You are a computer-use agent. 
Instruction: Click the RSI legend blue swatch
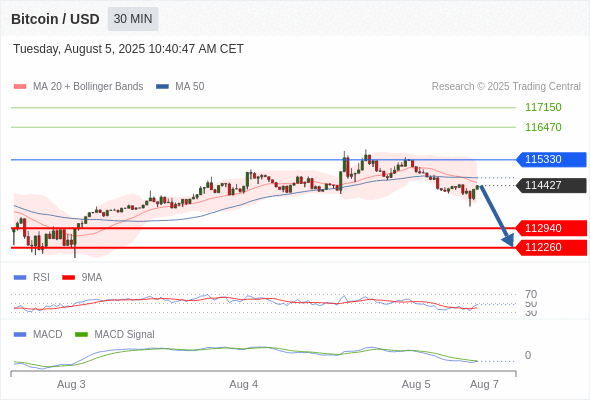tap(20, 277)
